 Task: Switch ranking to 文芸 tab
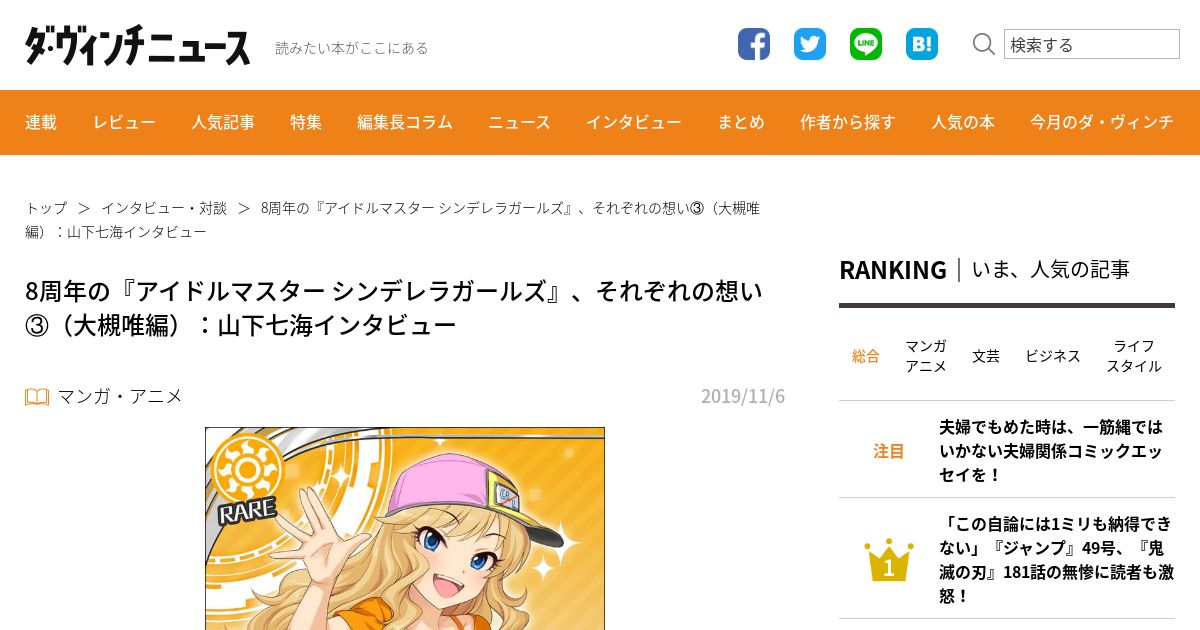[x=986, y=356]
